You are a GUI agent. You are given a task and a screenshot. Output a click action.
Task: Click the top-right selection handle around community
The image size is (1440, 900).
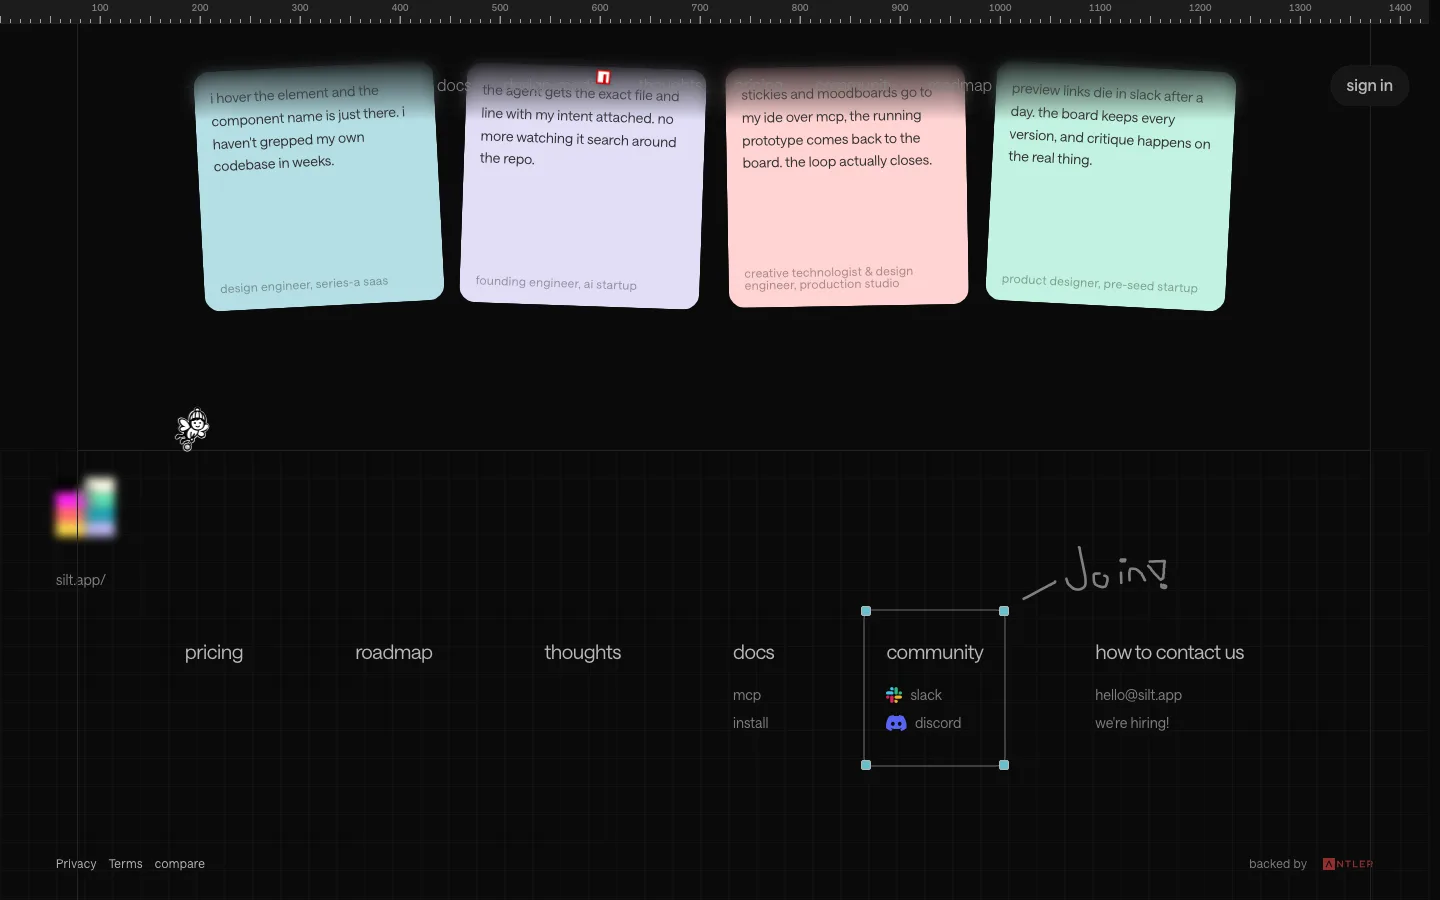point(1004,611)
